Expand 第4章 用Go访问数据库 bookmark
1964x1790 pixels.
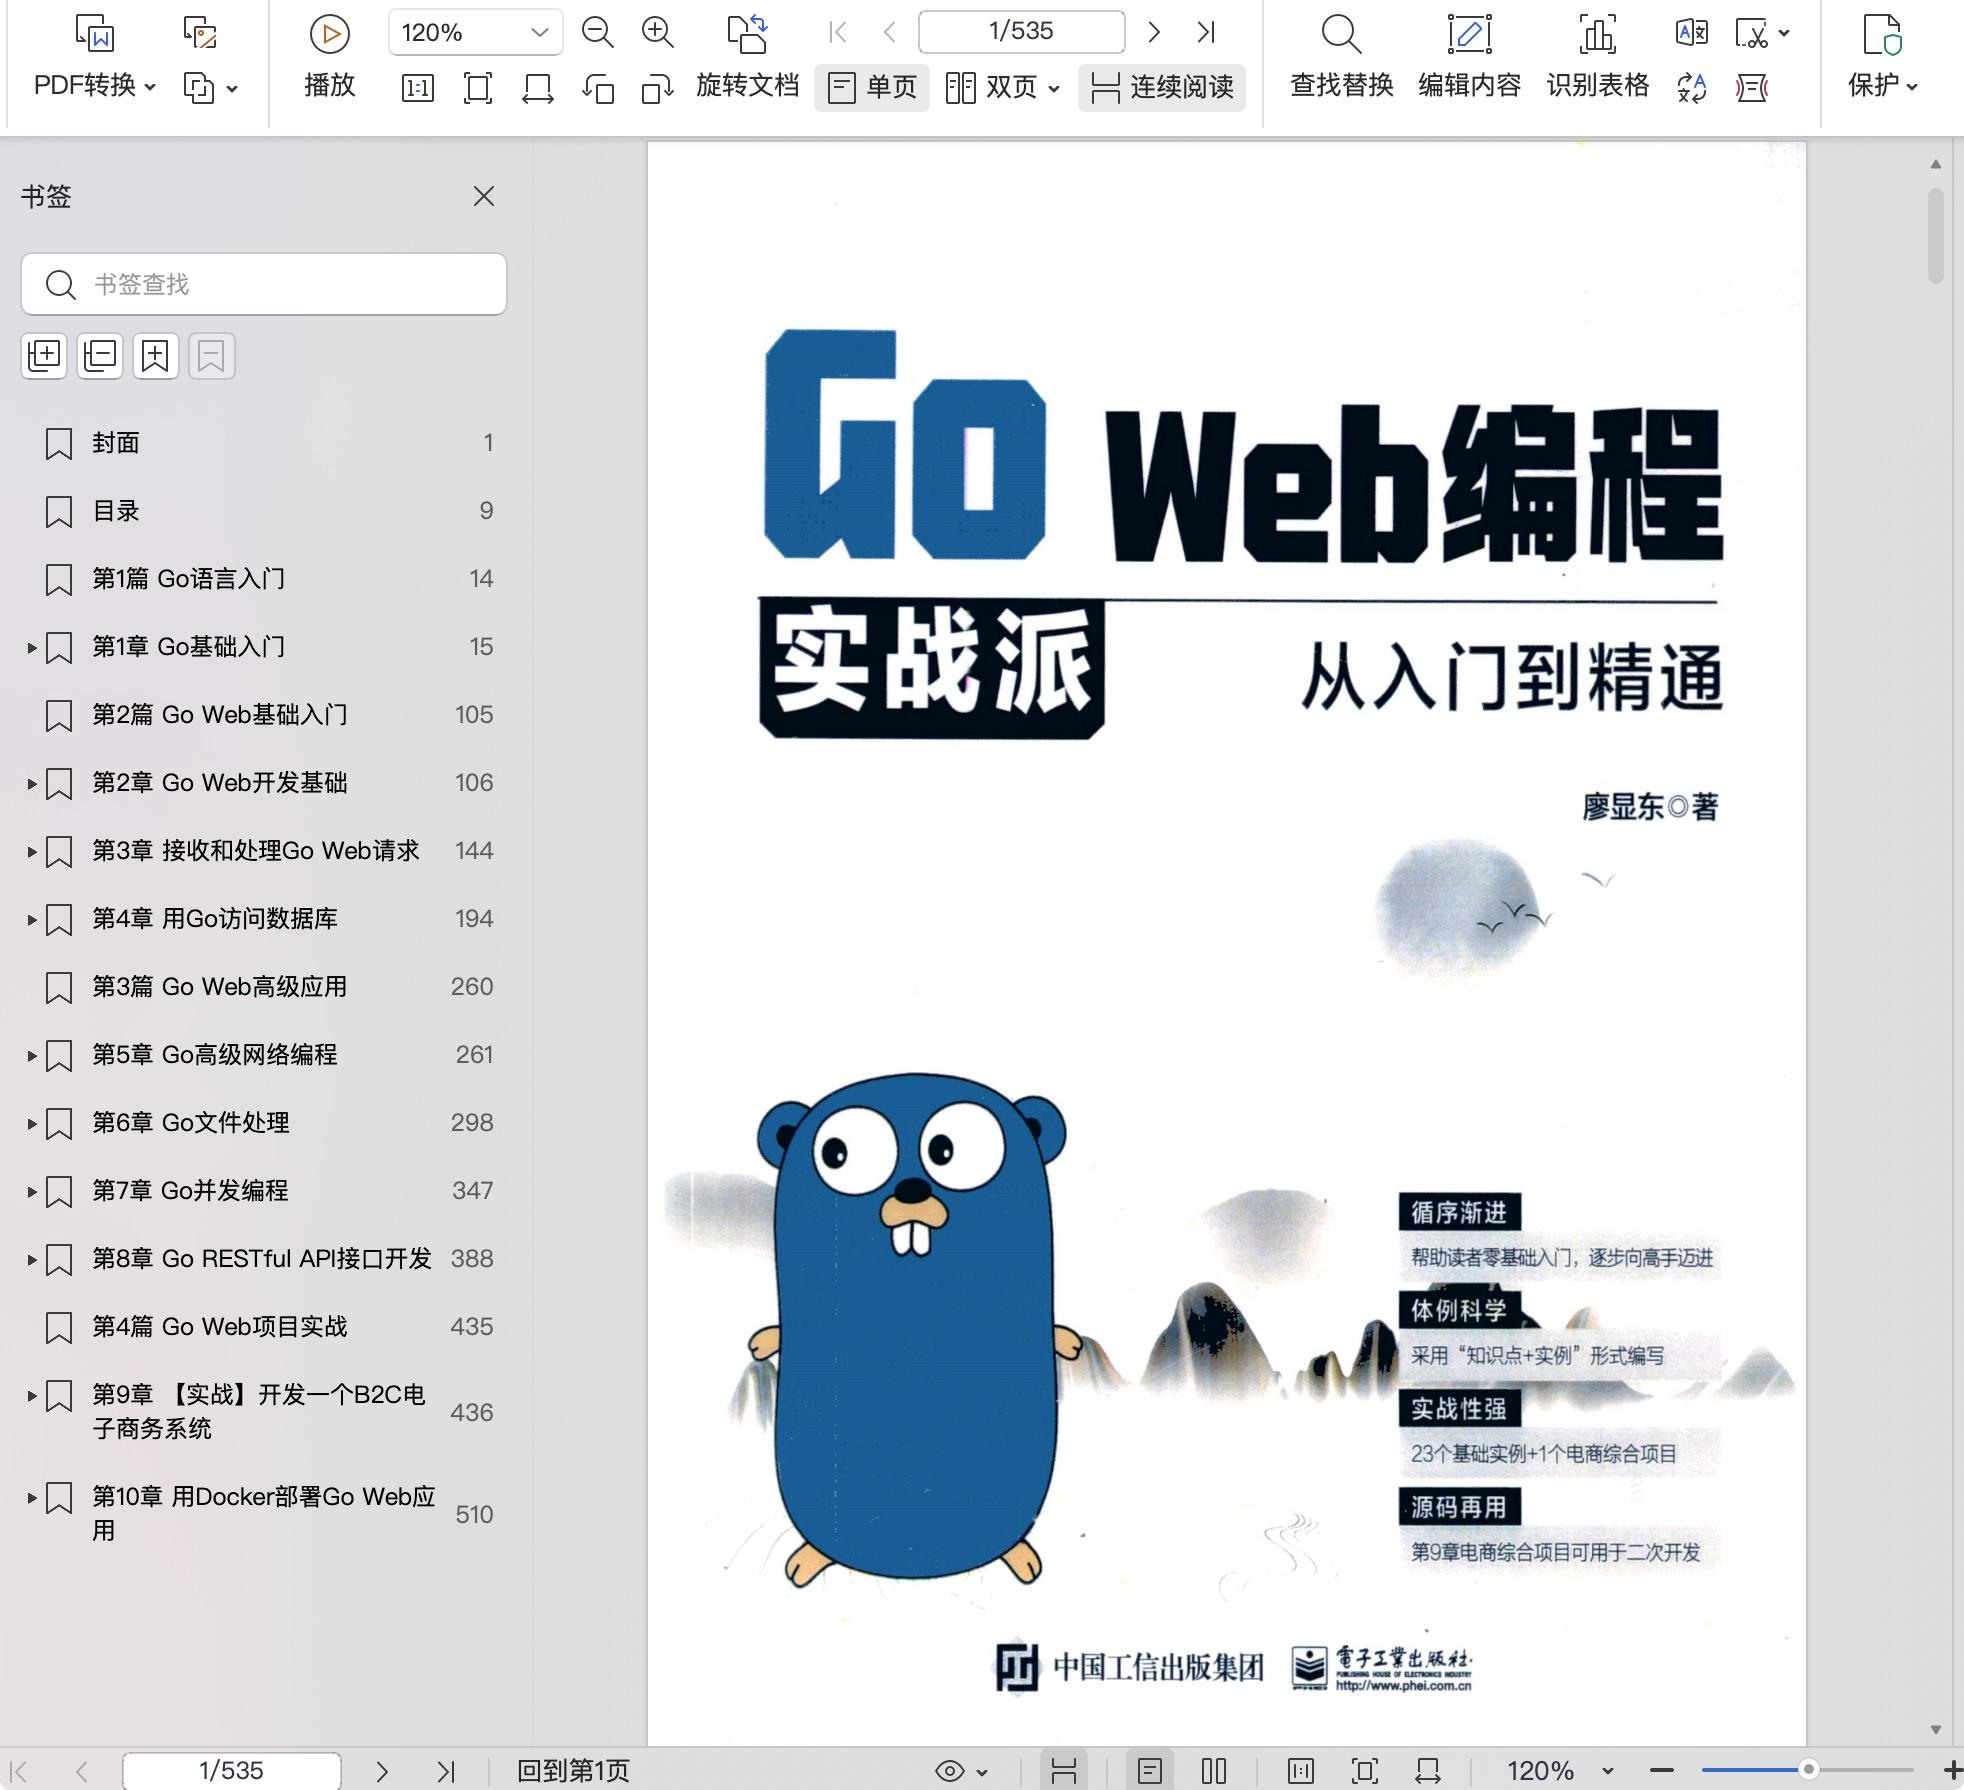click(32, 919)
